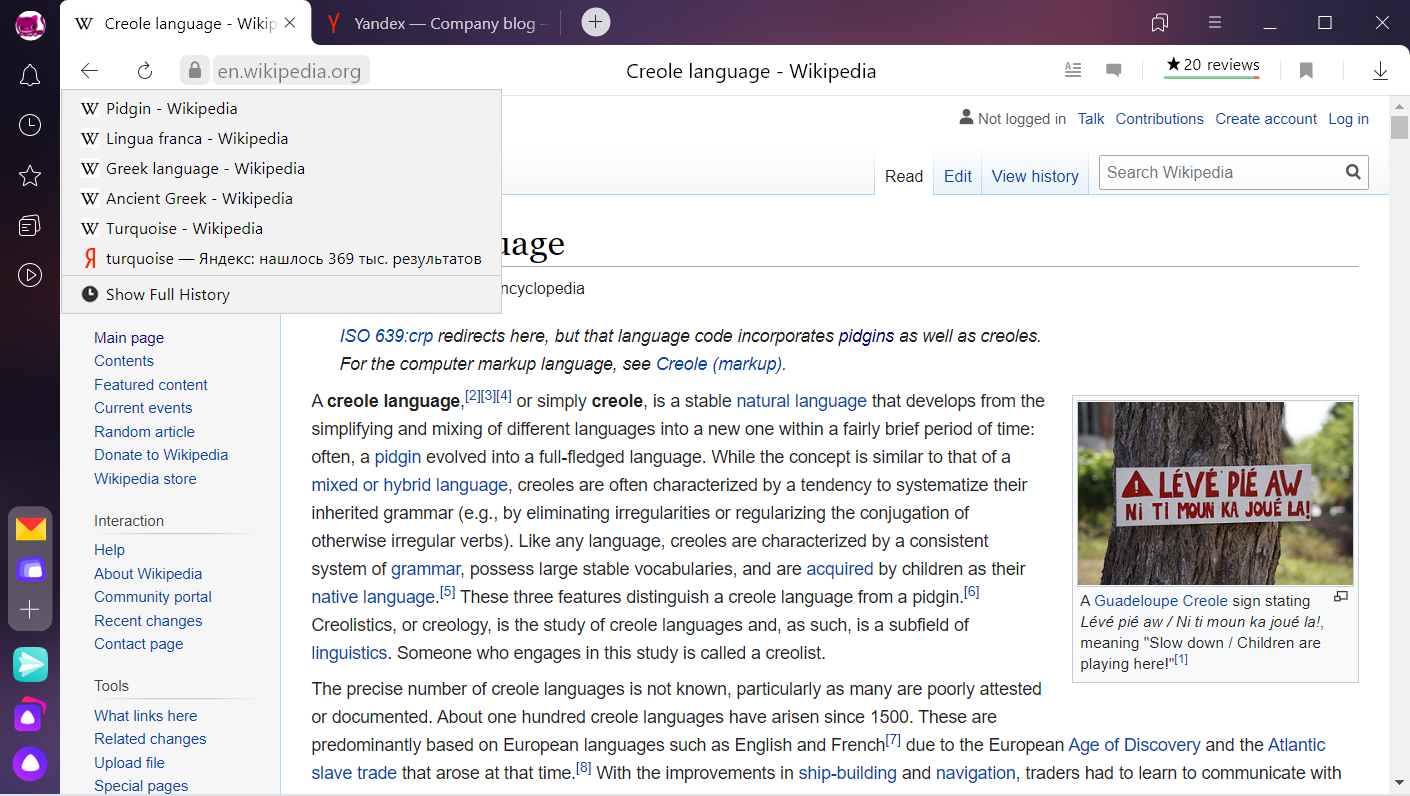The width and height of the screenshot is (1410, 796).
Task: Click the bookmark page icon
Action: coord(1306,70)
